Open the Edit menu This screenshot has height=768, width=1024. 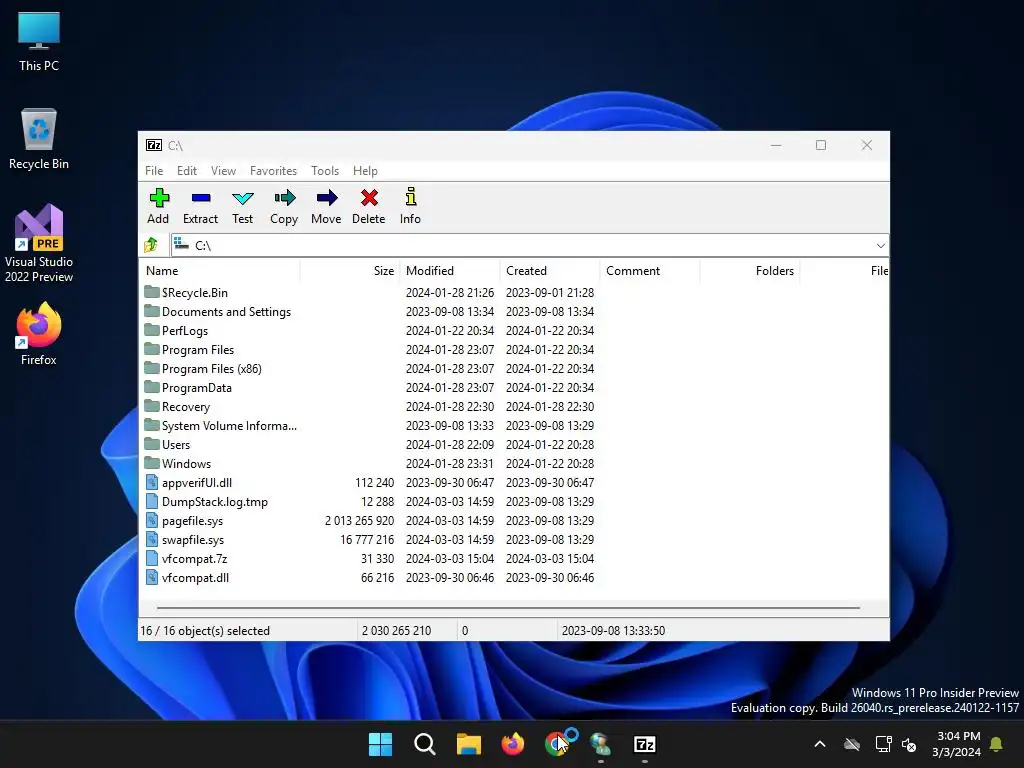tap(187, 170)
